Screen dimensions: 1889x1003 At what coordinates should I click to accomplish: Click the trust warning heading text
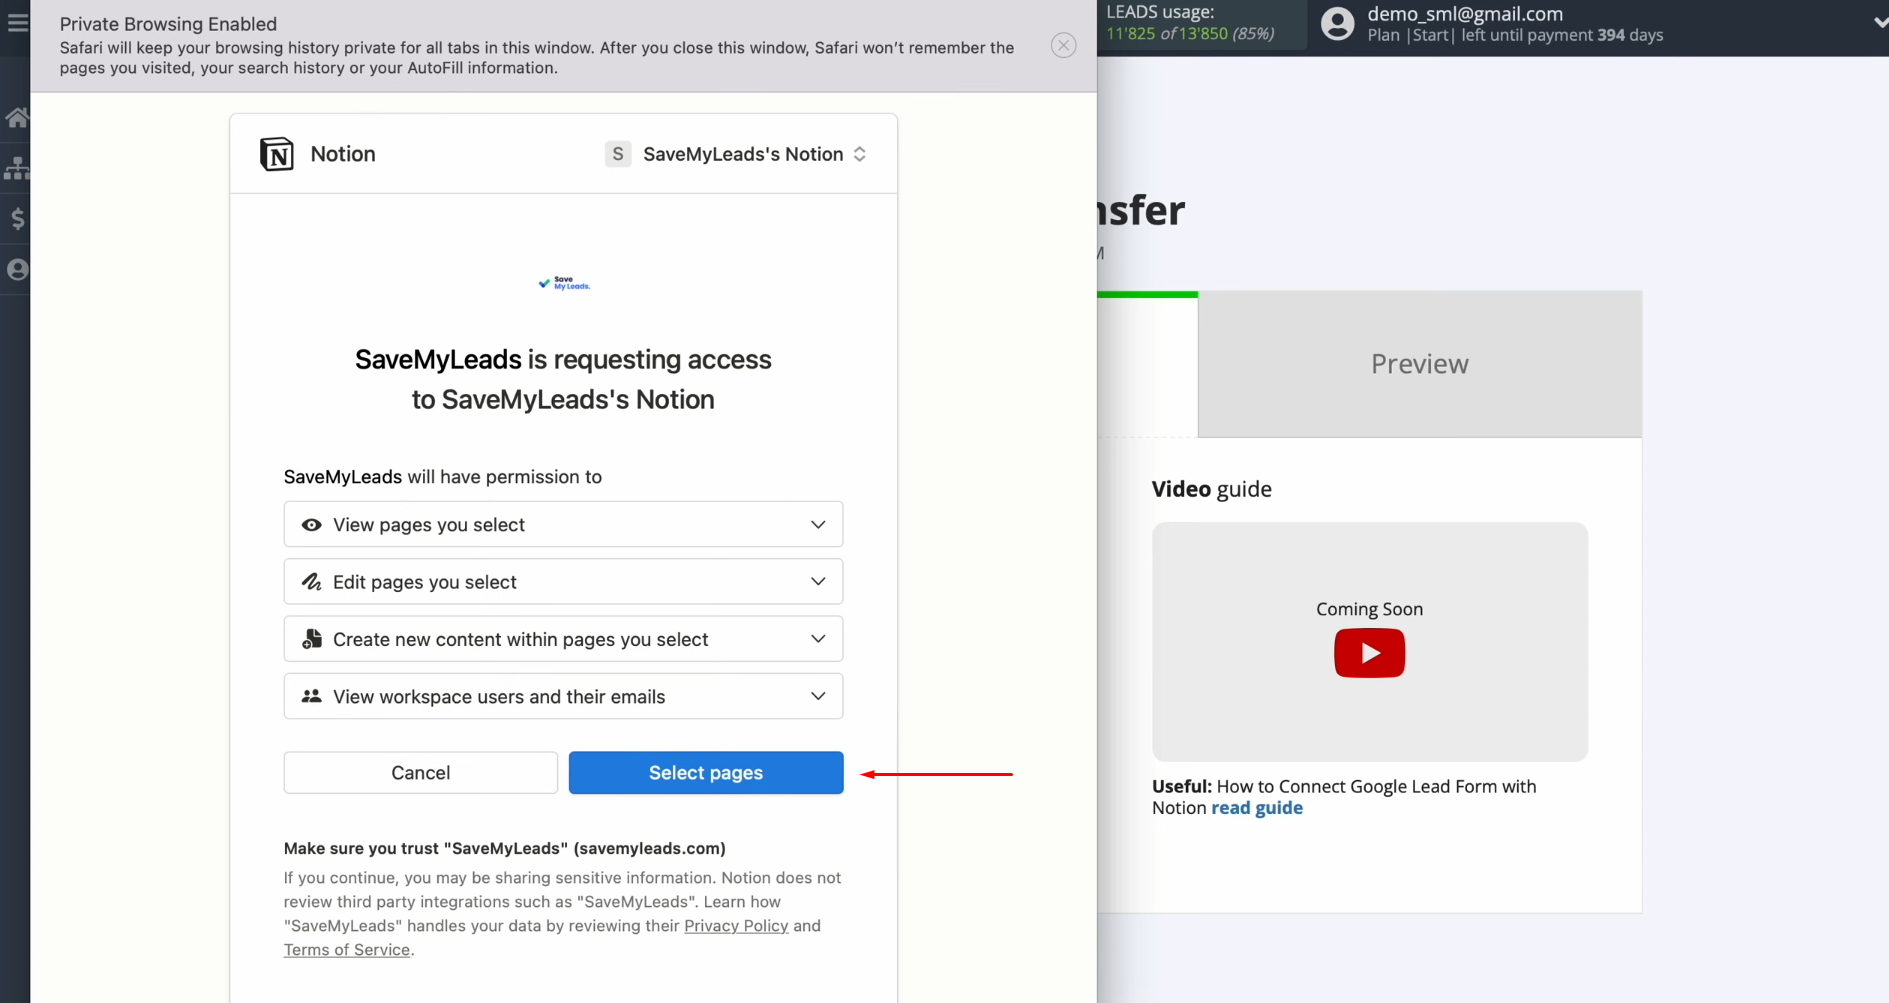coord(505,848)
